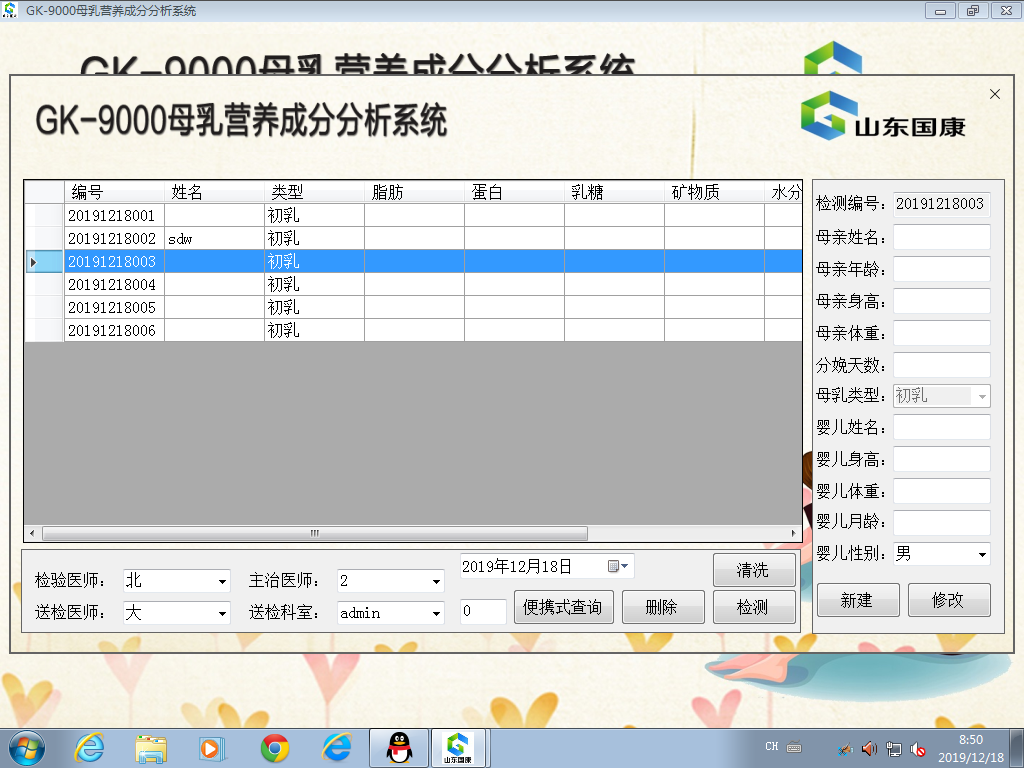Screen dimensions: 1024x768
Task: Click the 蛋白 column header
Action: [x=514, y=192]
